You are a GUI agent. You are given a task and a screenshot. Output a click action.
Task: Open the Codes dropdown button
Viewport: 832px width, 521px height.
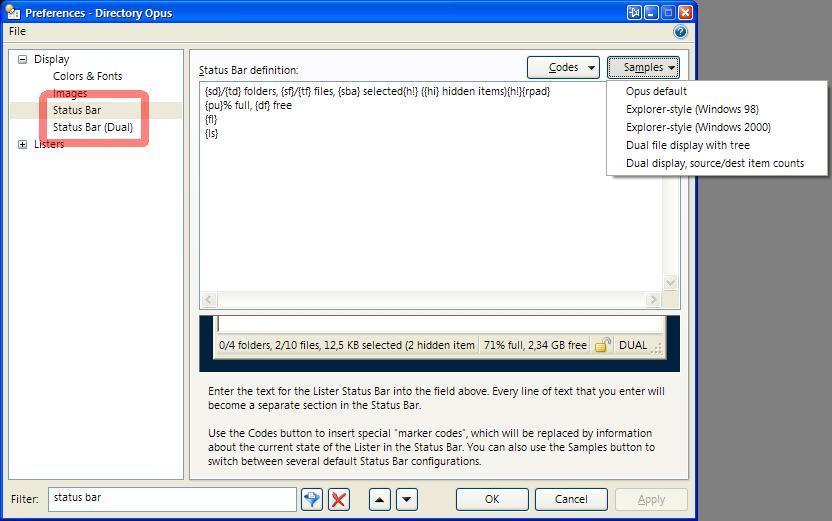563,67
